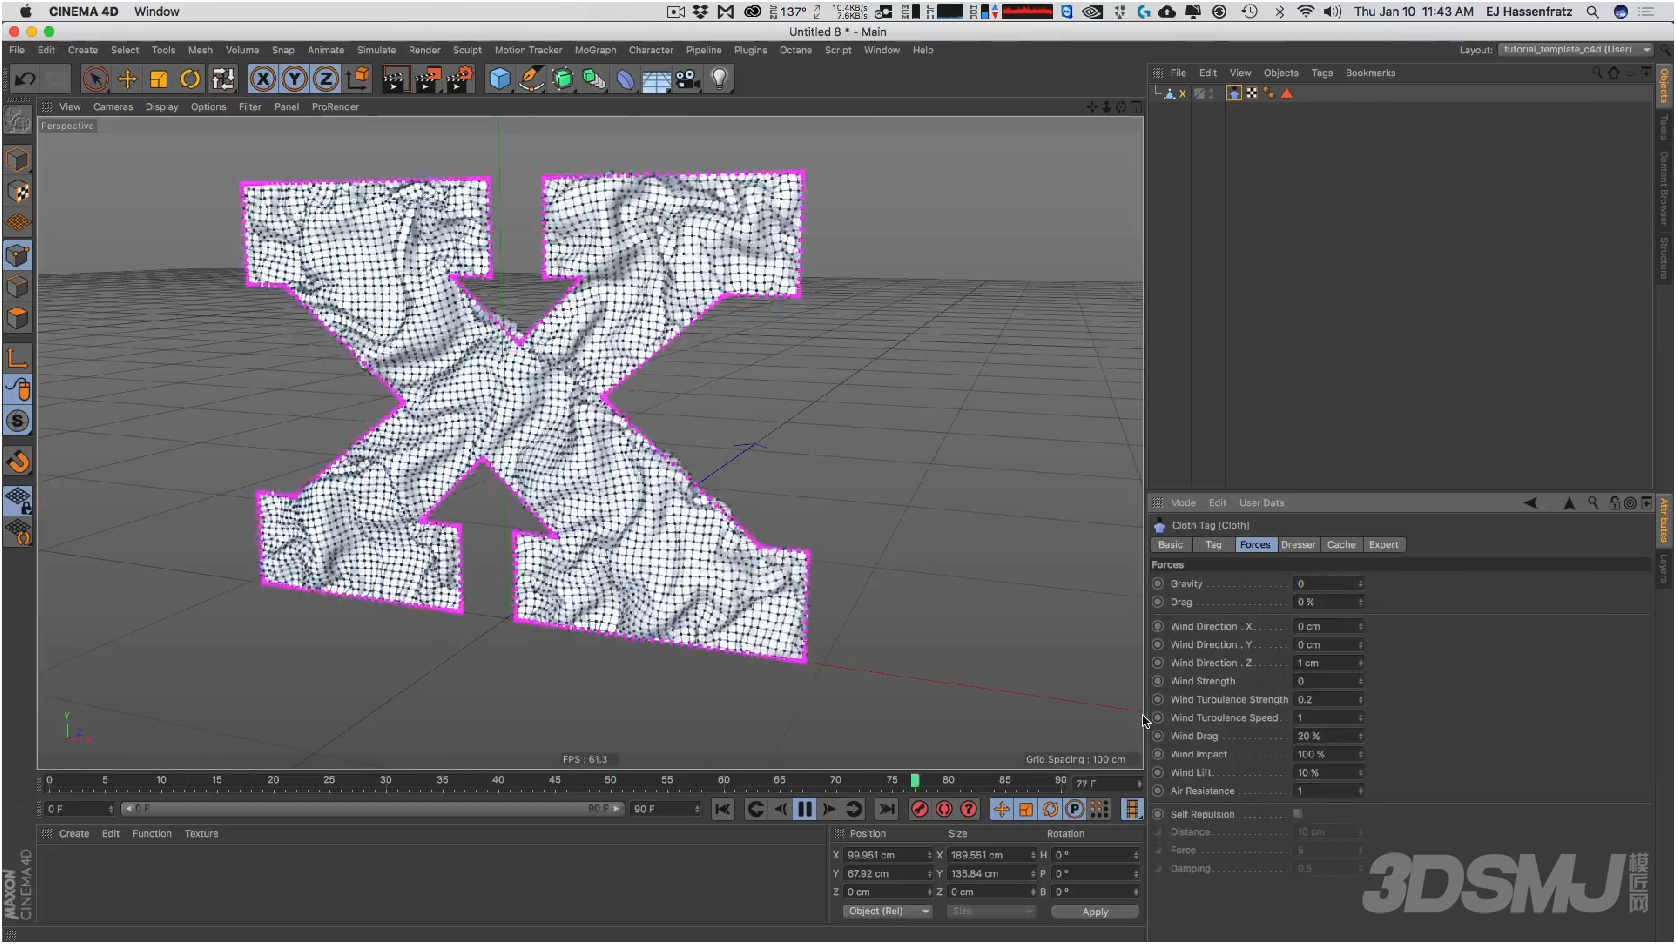This screenshot has width=1676, height=944.
Task: Click the Gravity value stepper
Action: pos(1360,584)
